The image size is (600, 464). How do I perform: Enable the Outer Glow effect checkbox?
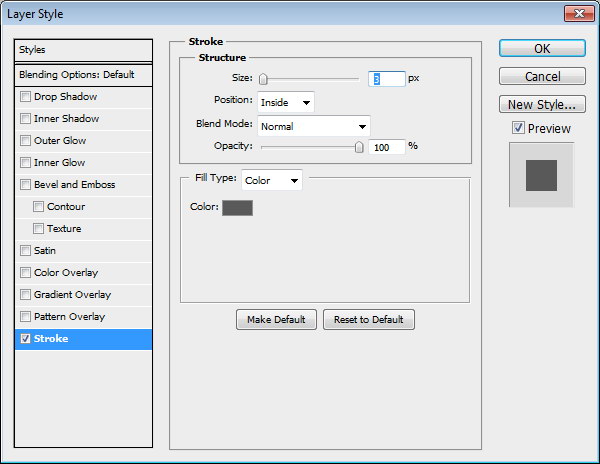[x=26, y=141]
